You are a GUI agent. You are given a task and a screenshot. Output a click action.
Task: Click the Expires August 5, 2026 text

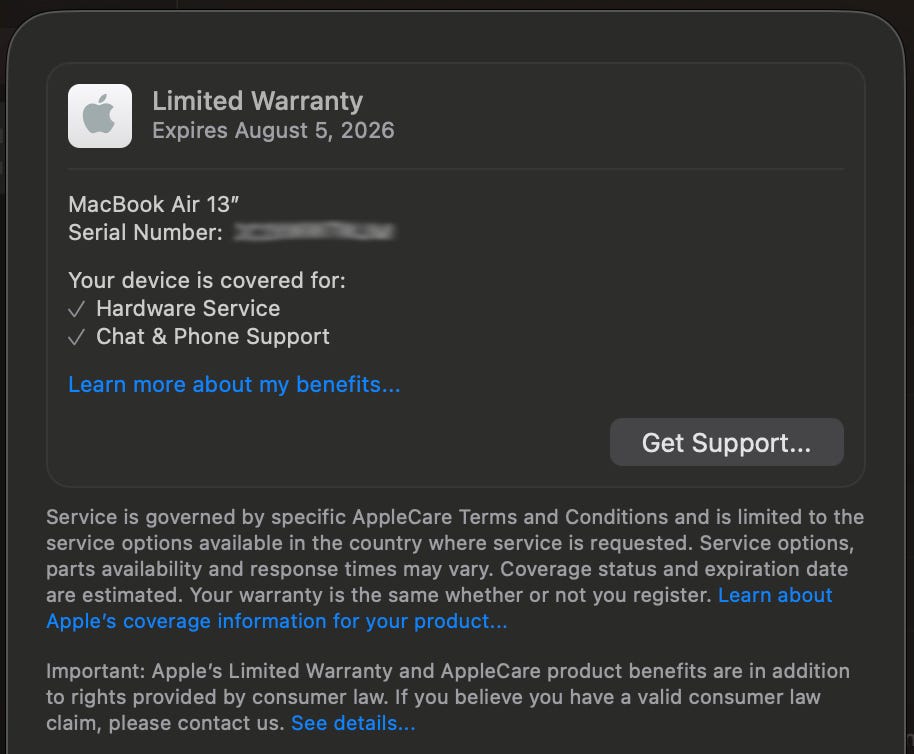coord(273,131)
